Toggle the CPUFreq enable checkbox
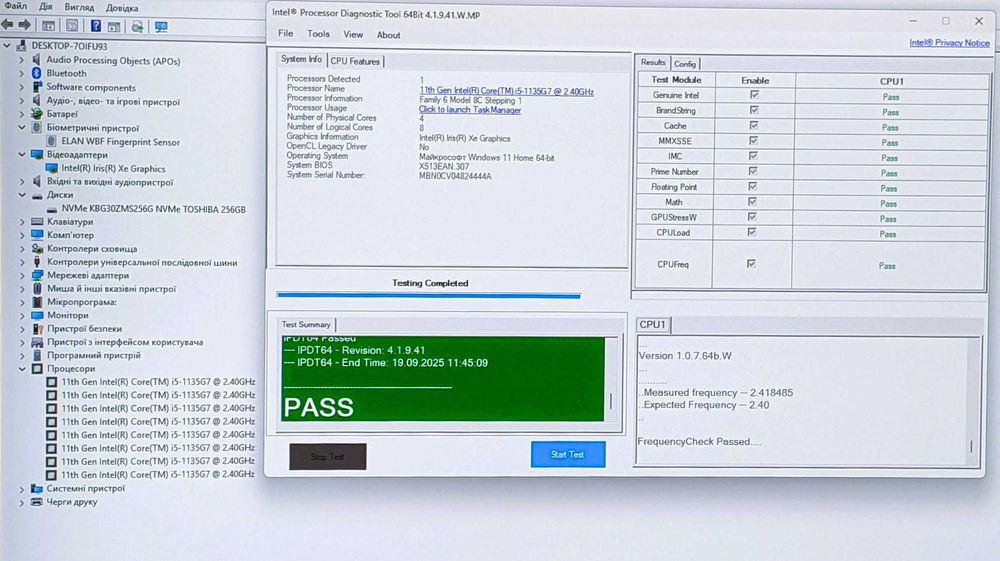1000x561 pixels. coord(751,263)
